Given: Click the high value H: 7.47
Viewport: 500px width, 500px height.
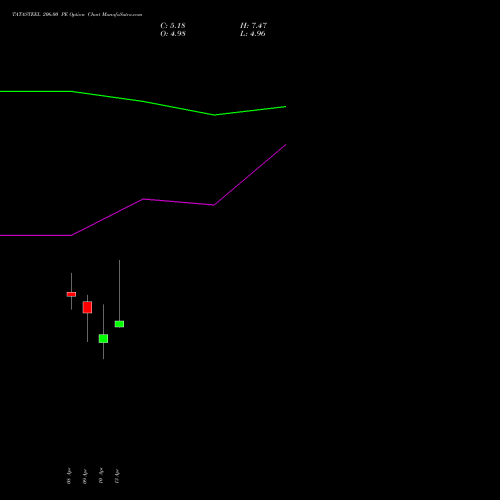Looking at the screenshot, I should coord(253,26).
